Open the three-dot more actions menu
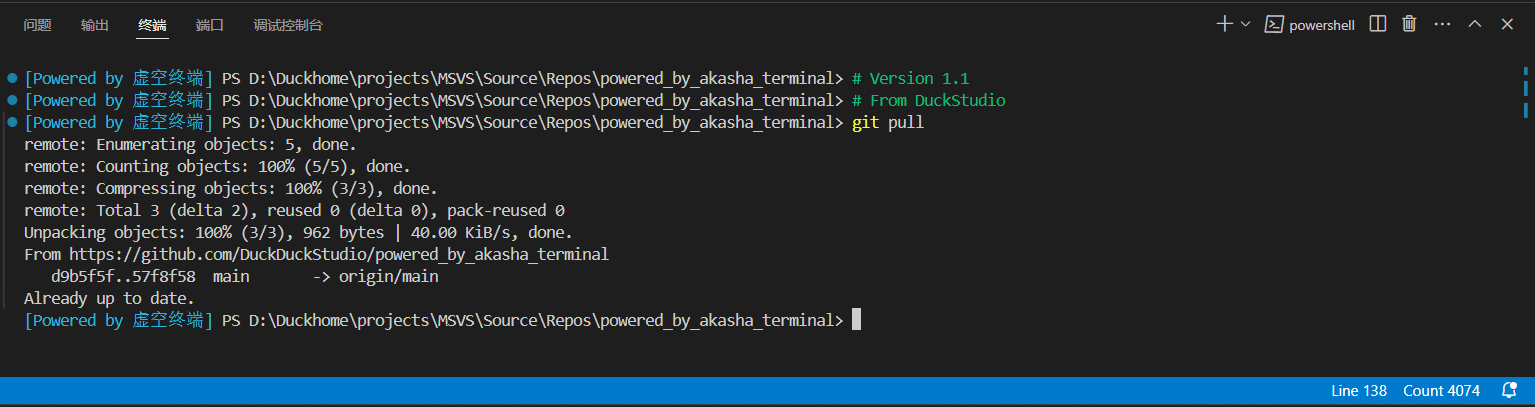This screenshot has width=1535, height=407. coord(1441,24)
